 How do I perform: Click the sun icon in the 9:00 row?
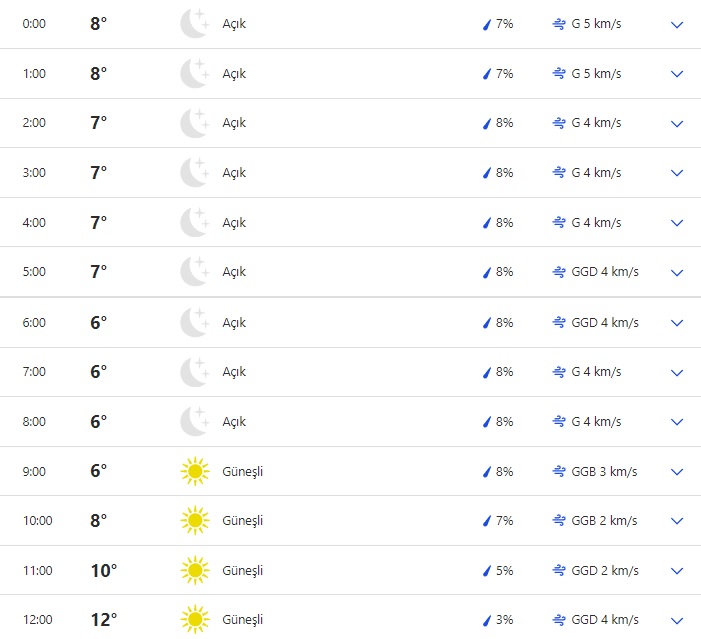click(x=194, y=471)
